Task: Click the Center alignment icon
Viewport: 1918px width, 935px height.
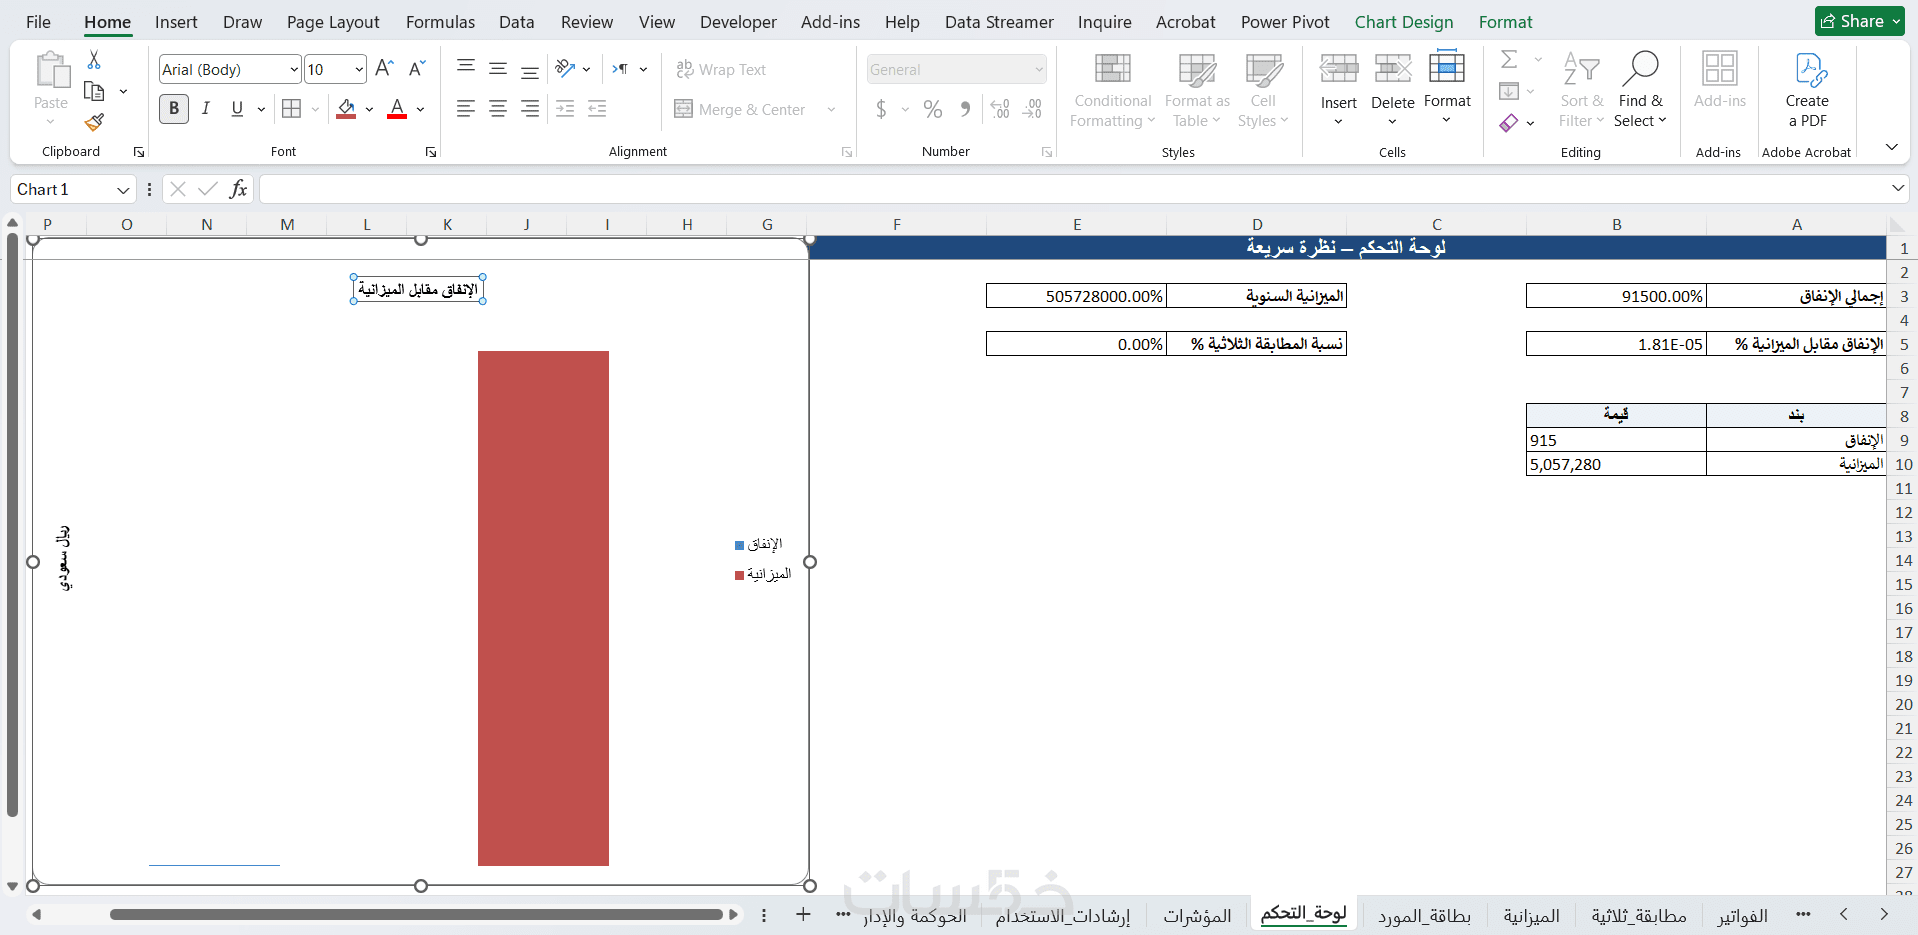Action: pos(498,109)
